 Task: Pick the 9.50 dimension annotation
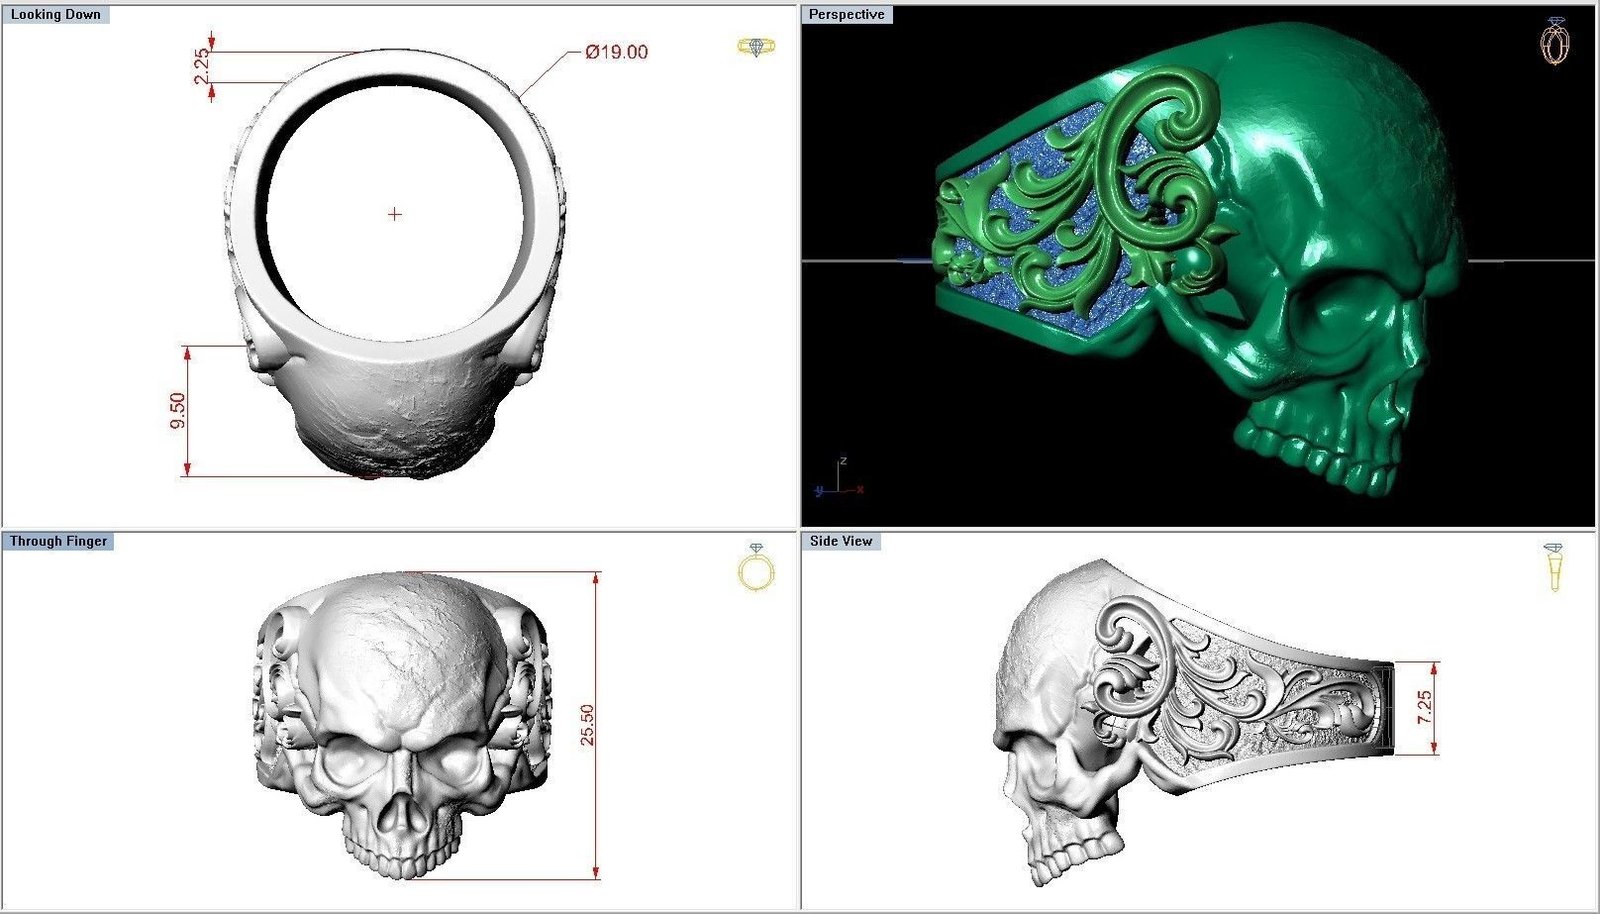coord(178,410)
